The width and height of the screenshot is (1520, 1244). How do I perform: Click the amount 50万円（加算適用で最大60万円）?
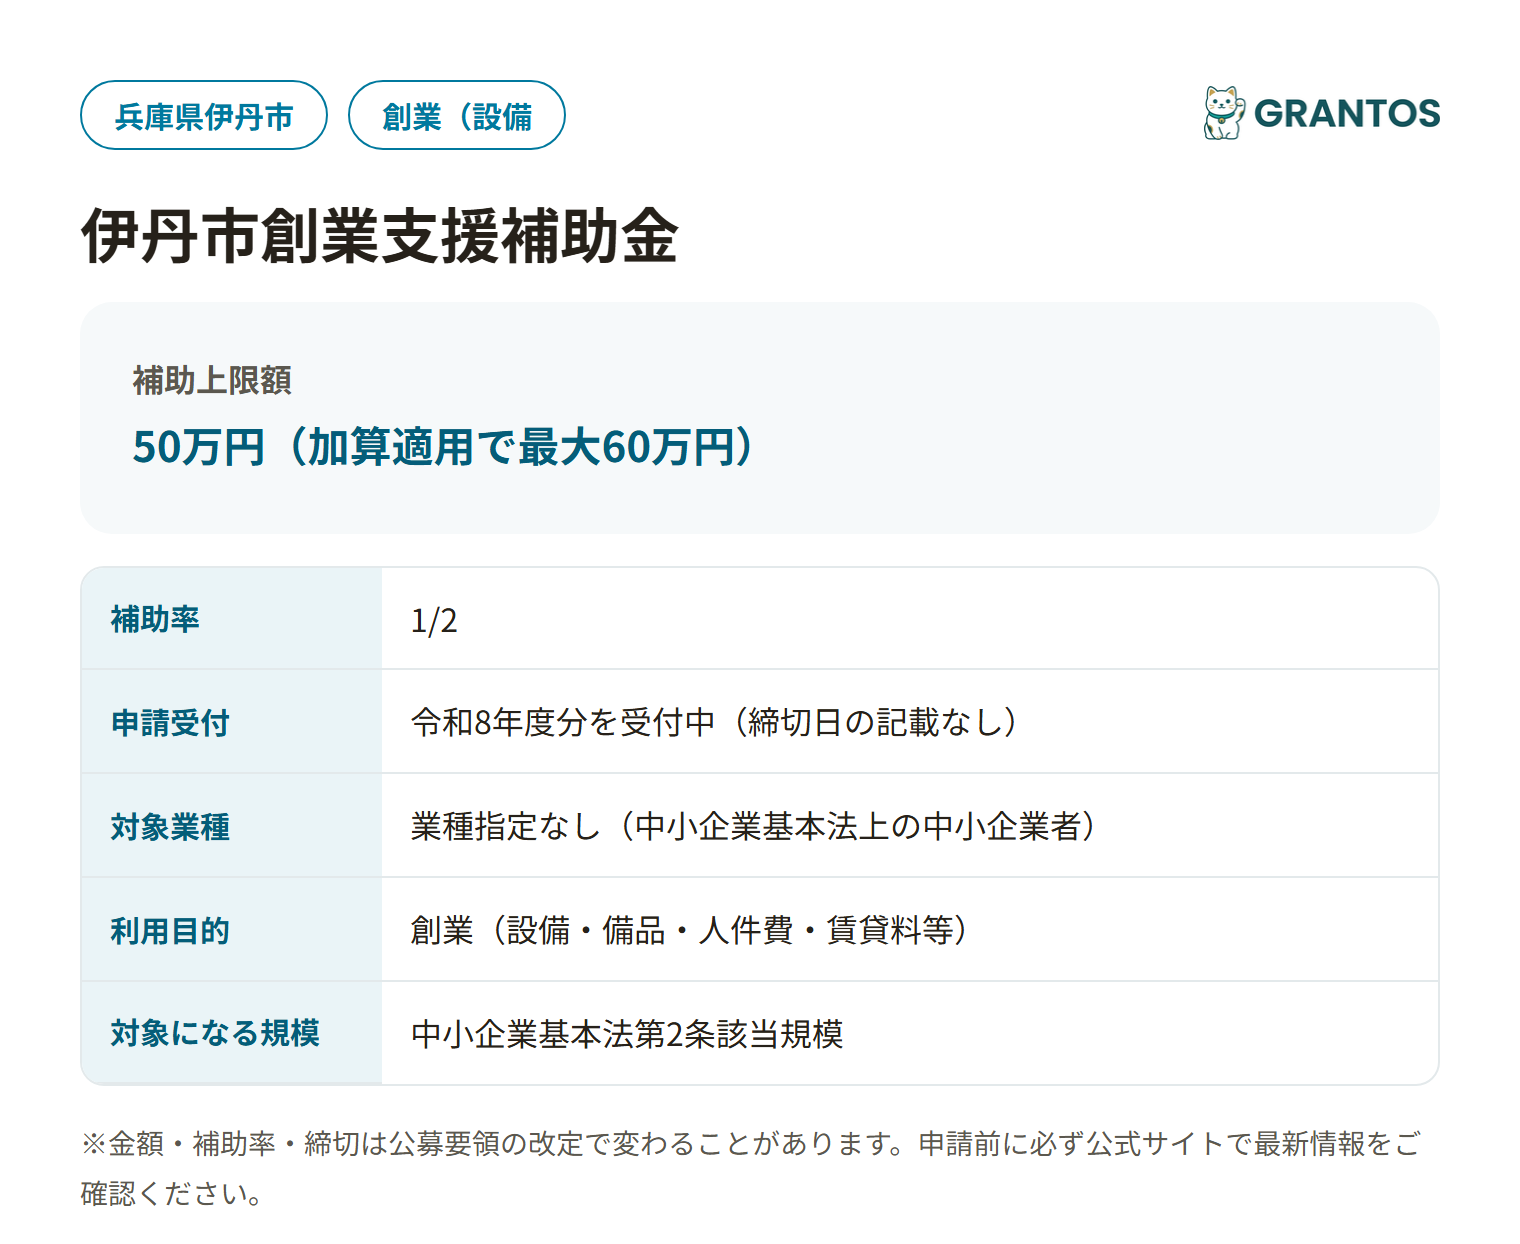[x=444, y=446]
